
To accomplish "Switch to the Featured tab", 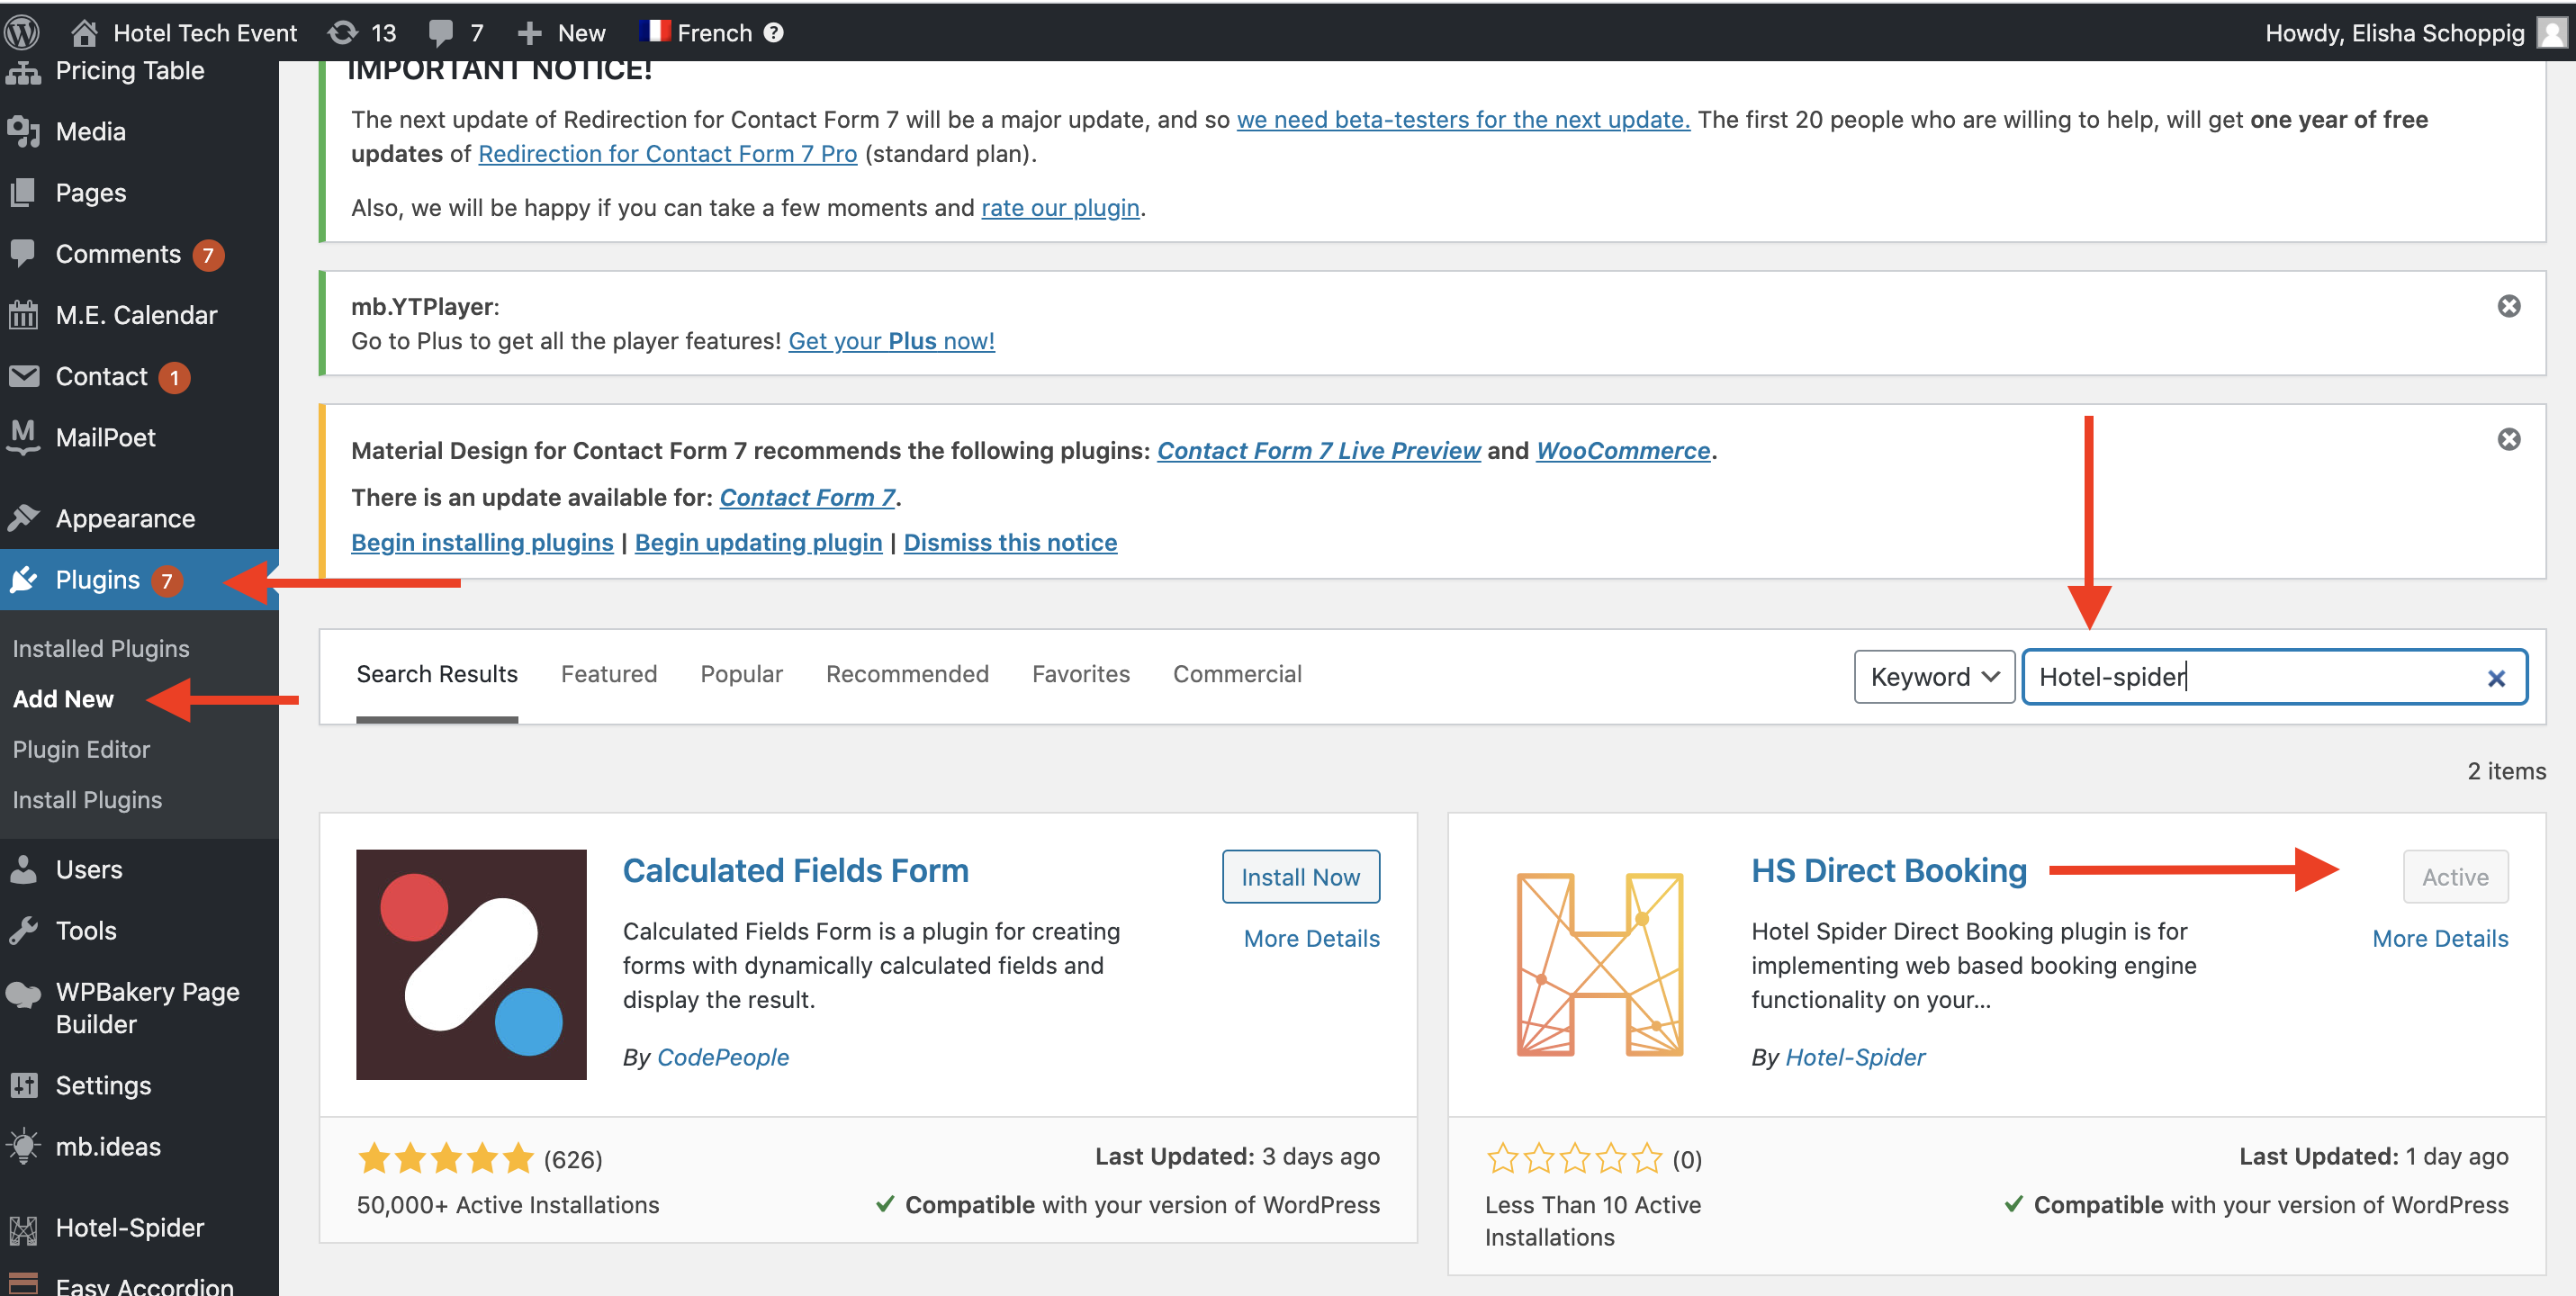I will [608, 674].
